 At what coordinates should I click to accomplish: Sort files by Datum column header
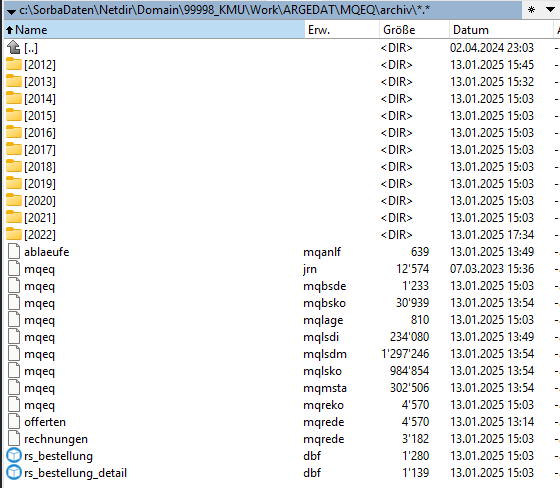tap(501, 30)
